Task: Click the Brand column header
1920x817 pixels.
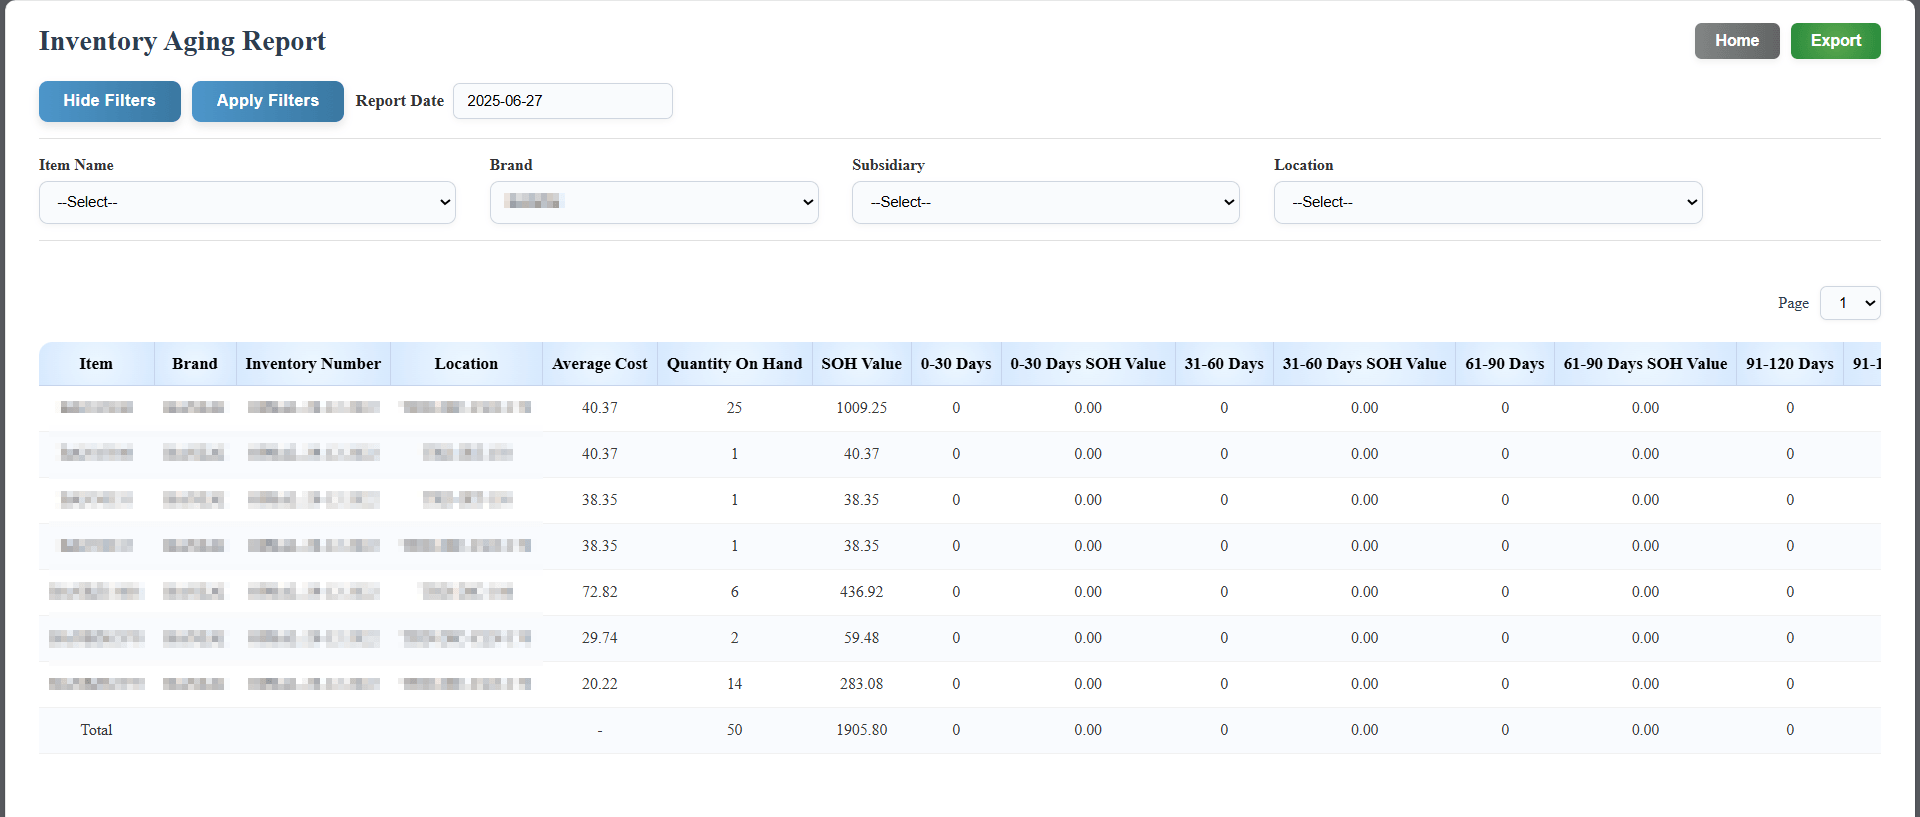Action: [x=195, y=364]
